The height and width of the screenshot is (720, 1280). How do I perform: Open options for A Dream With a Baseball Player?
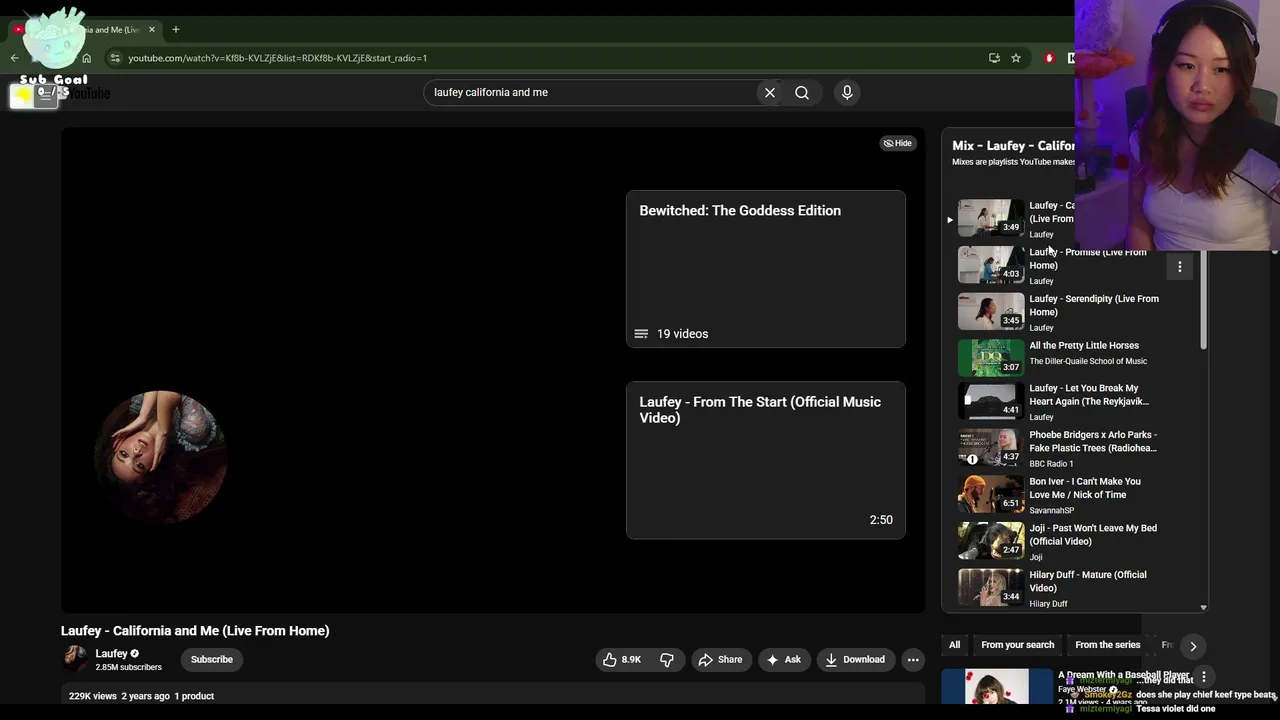coord(1204,677)
